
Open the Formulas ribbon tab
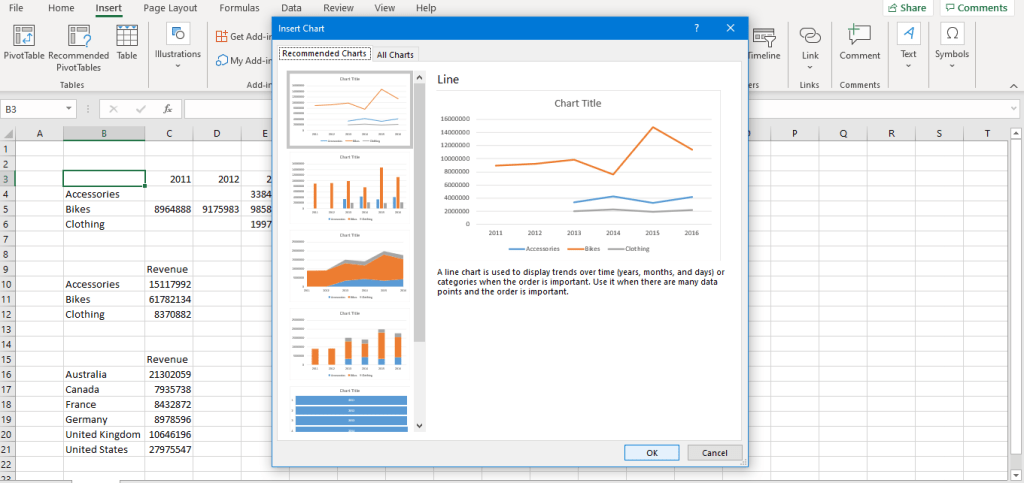pyautogui.click(x=239, y=8)
